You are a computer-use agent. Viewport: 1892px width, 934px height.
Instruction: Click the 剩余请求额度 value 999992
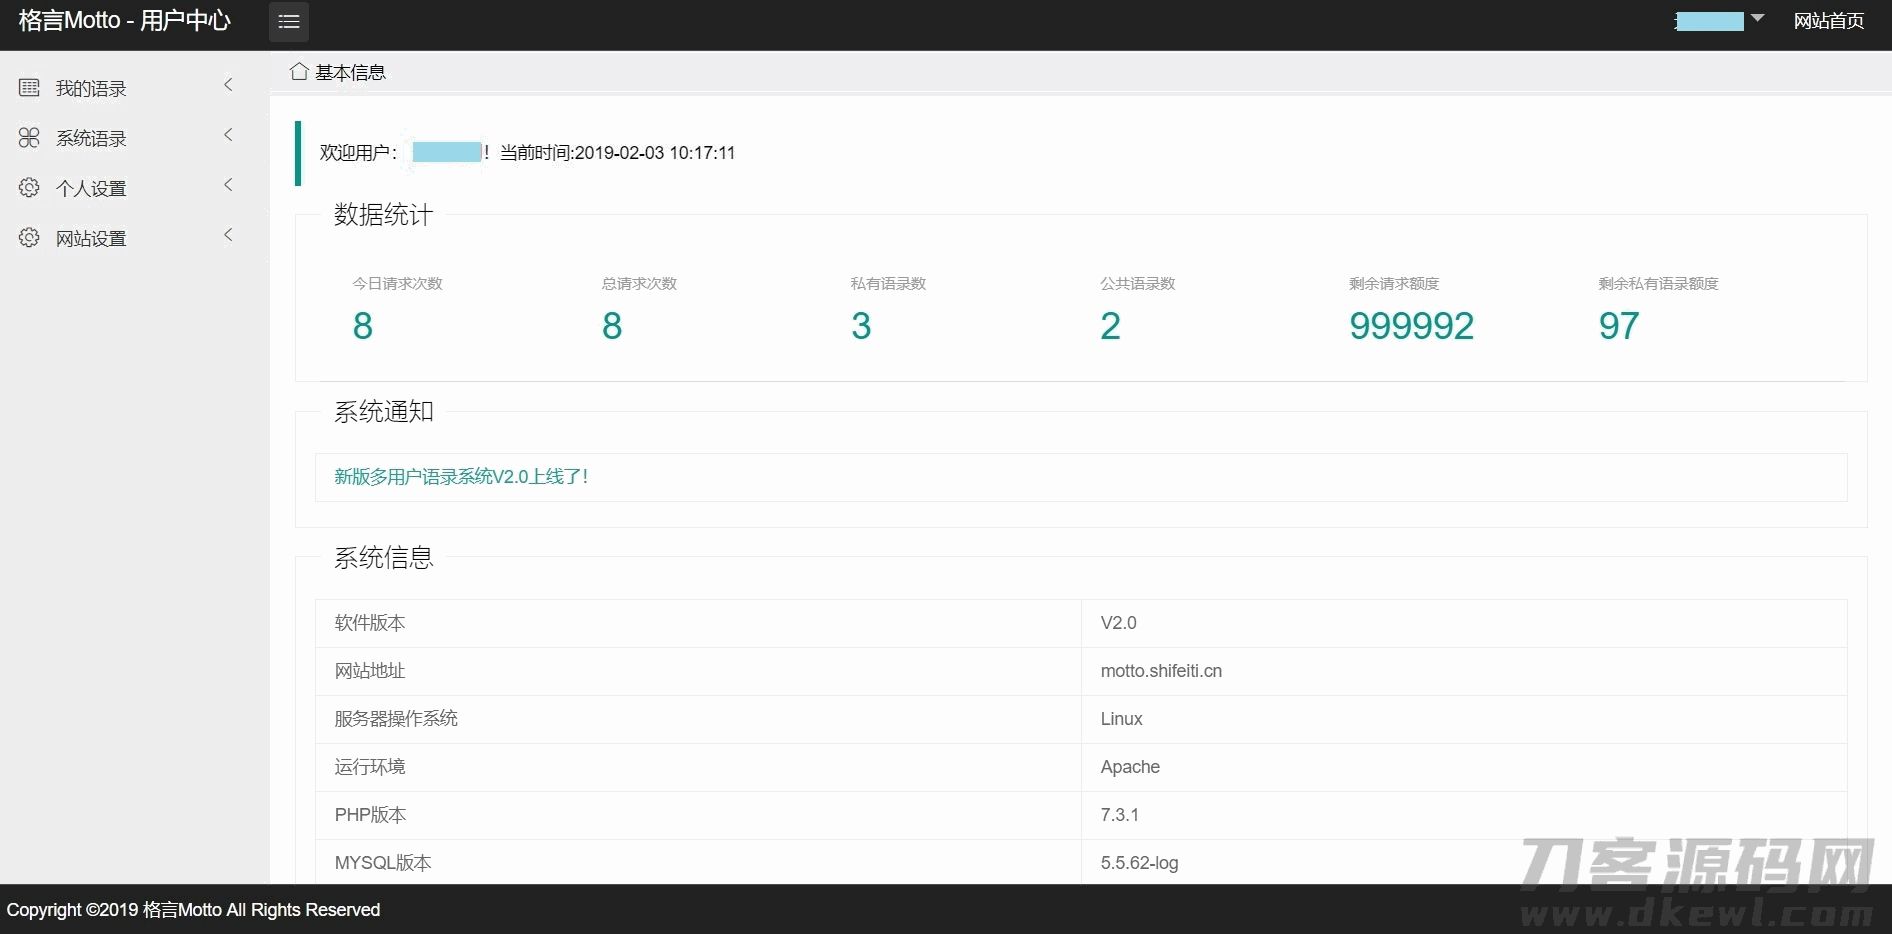tap(1411, 326)
